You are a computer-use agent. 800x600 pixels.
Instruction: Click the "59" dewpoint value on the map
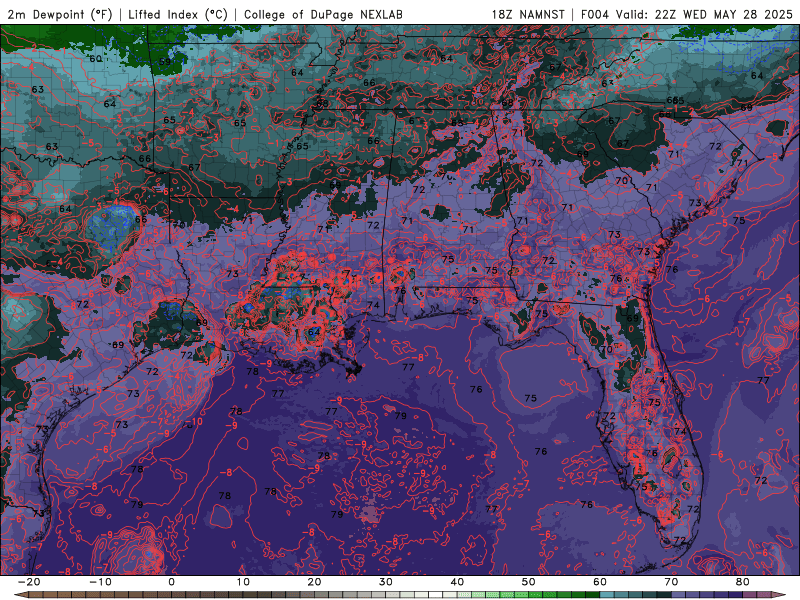(x=165, y=62)
